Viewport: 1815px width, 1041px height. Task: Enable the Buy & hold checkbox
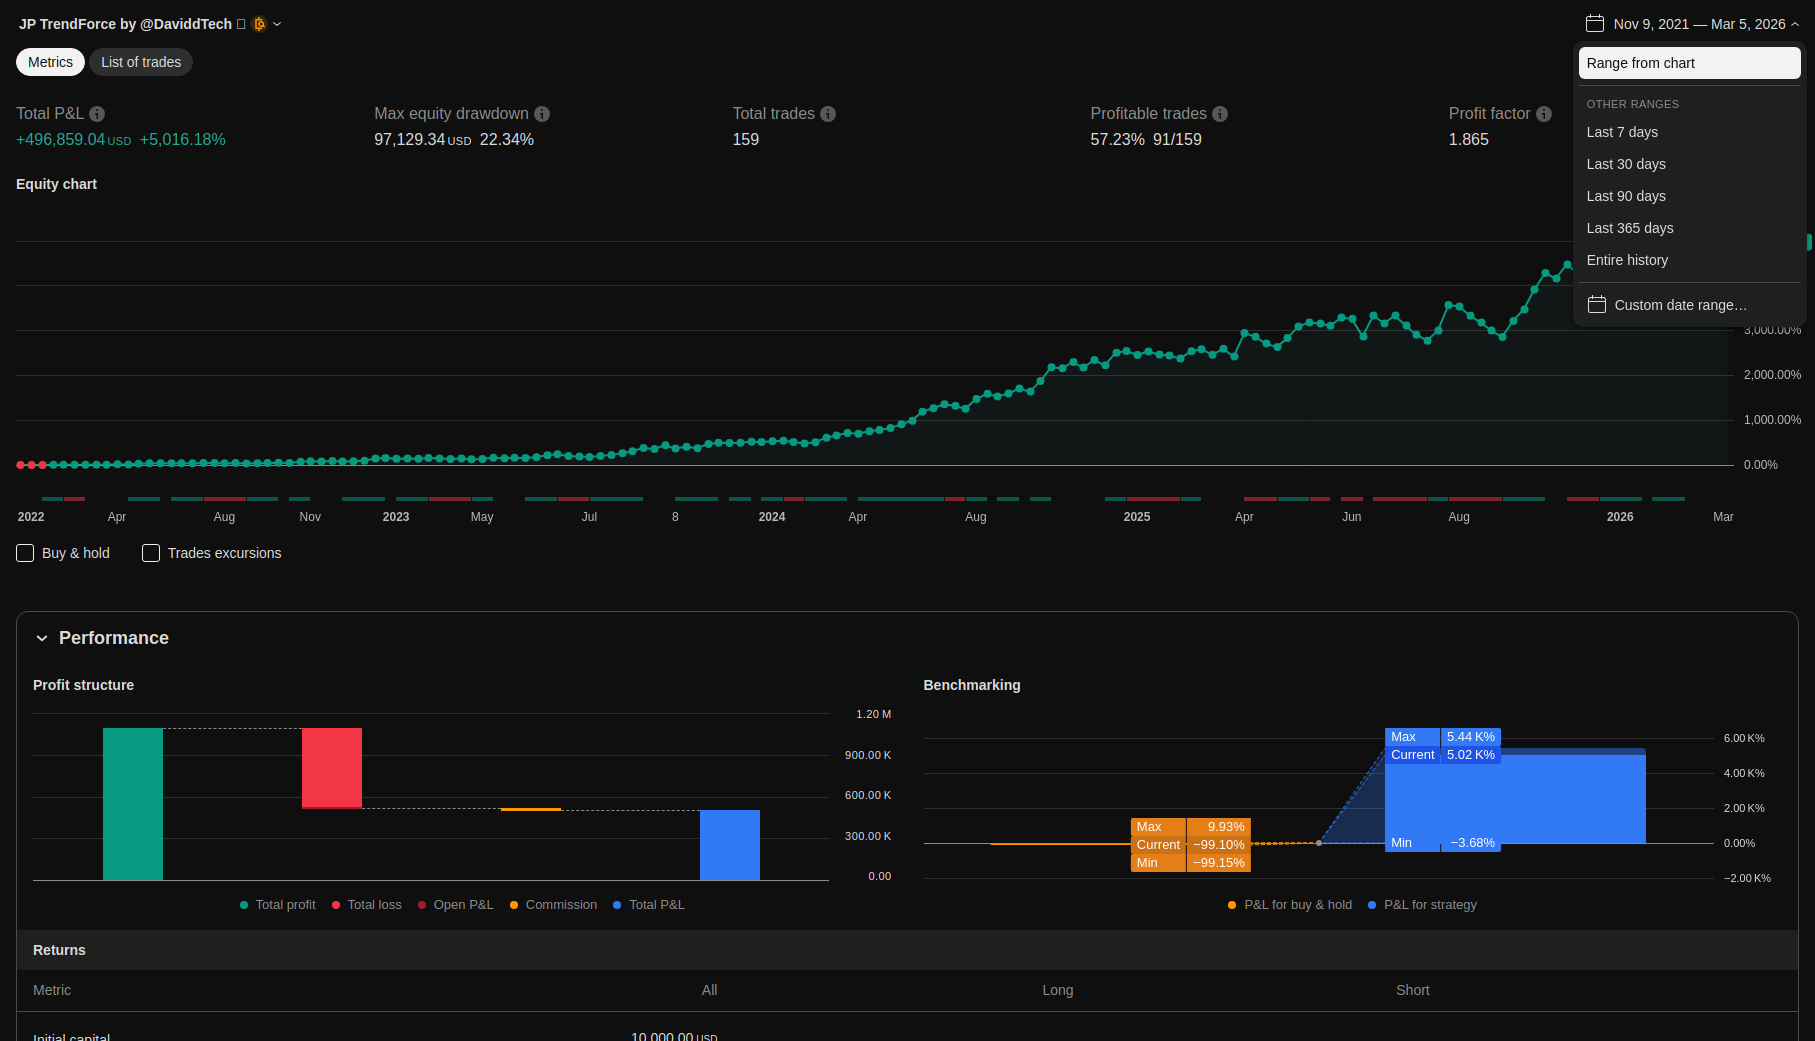point(26,553)
